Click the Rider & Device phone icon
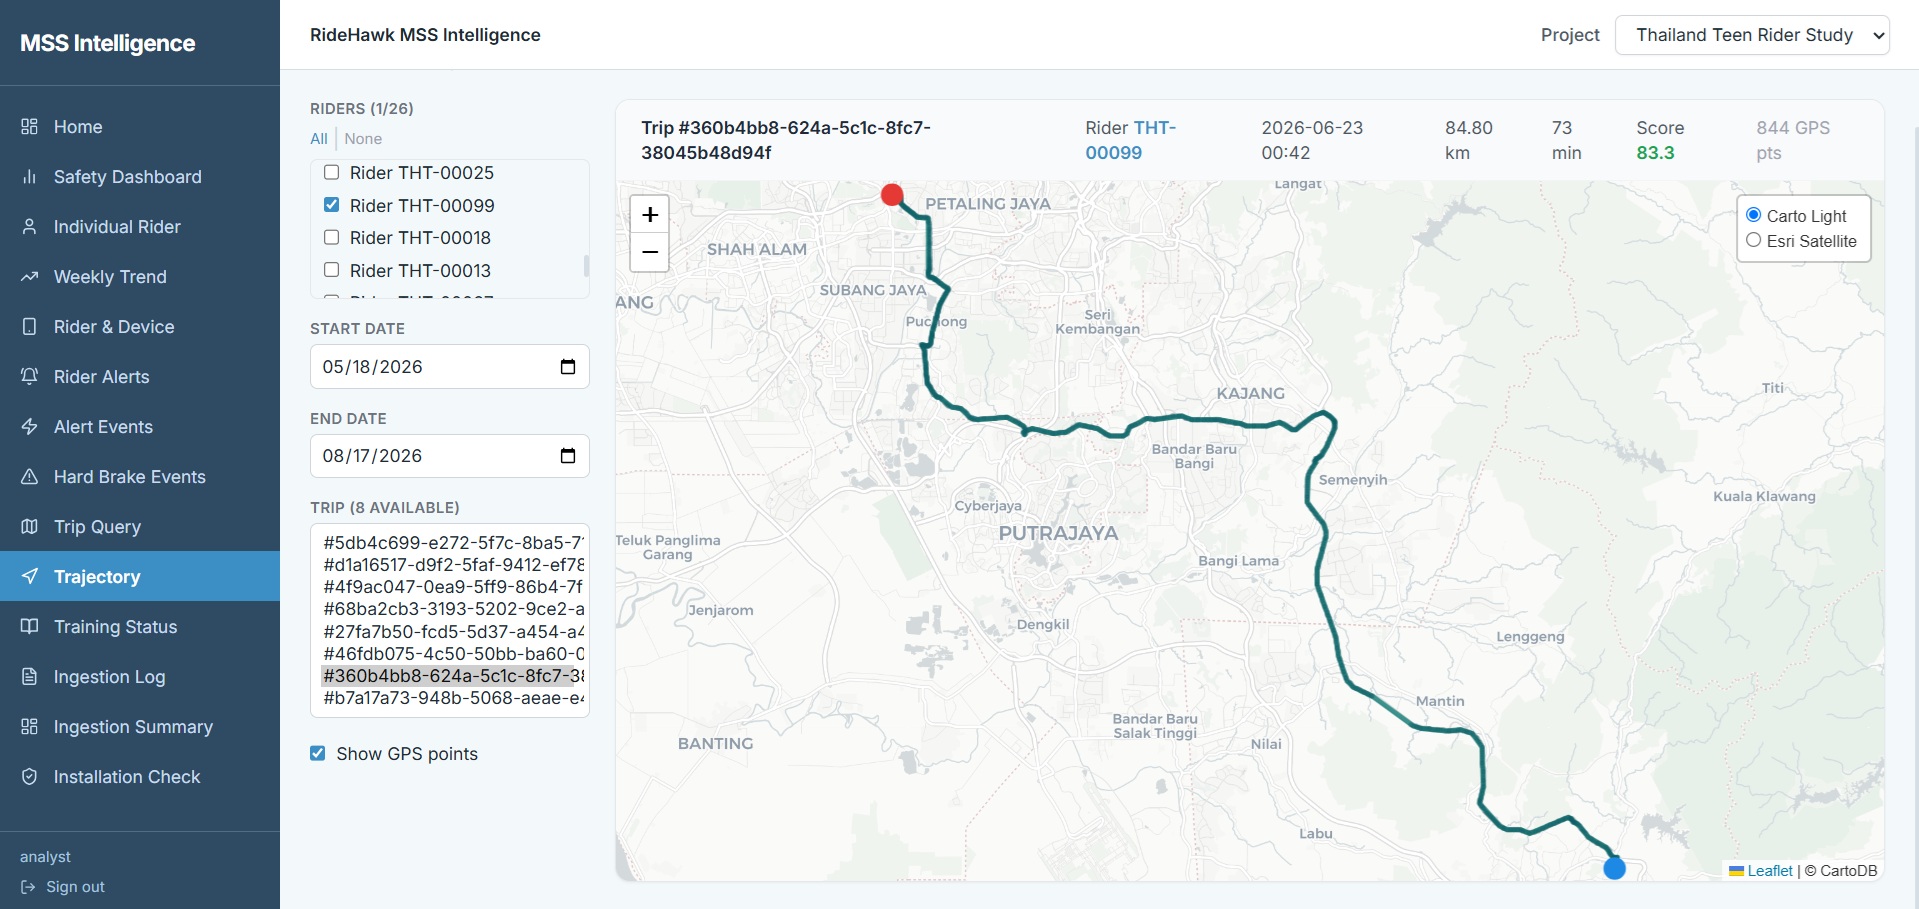Screen dimensions: 1919x909 pyautogui.click(x=29, y=327)
